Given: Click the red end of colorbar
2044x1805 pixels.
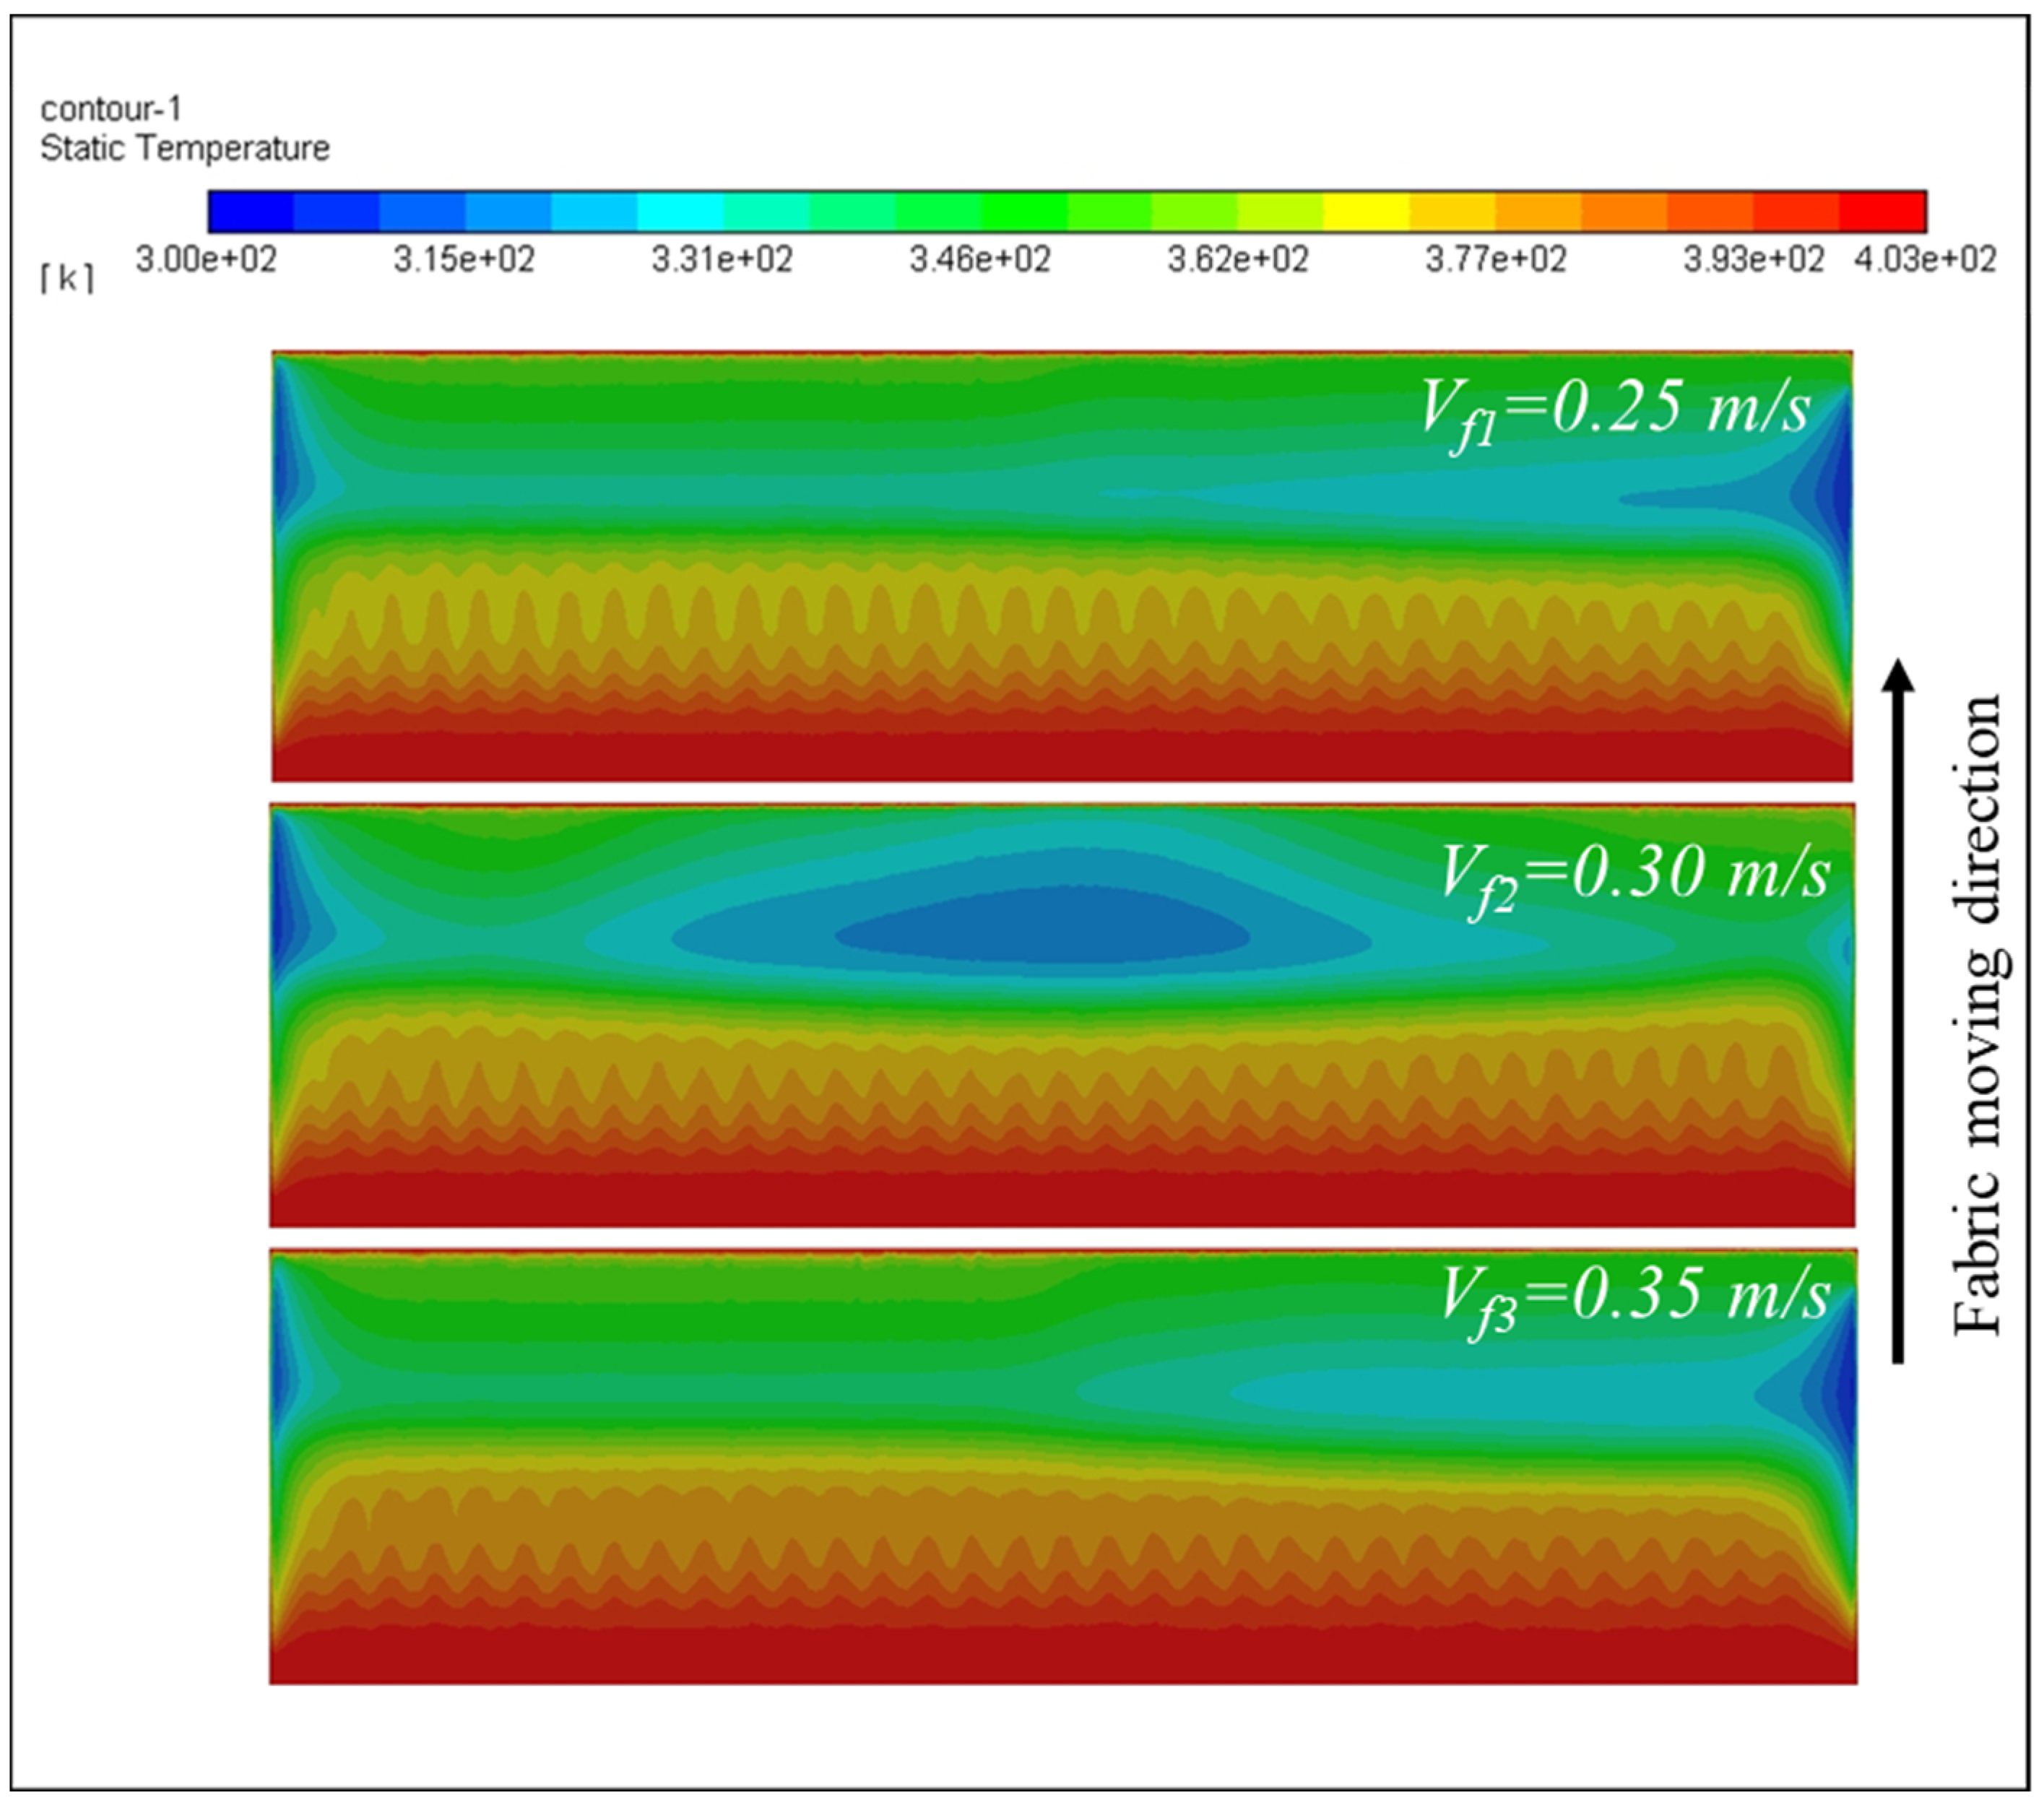Looking at the screenshot, I should [1883, 211].
